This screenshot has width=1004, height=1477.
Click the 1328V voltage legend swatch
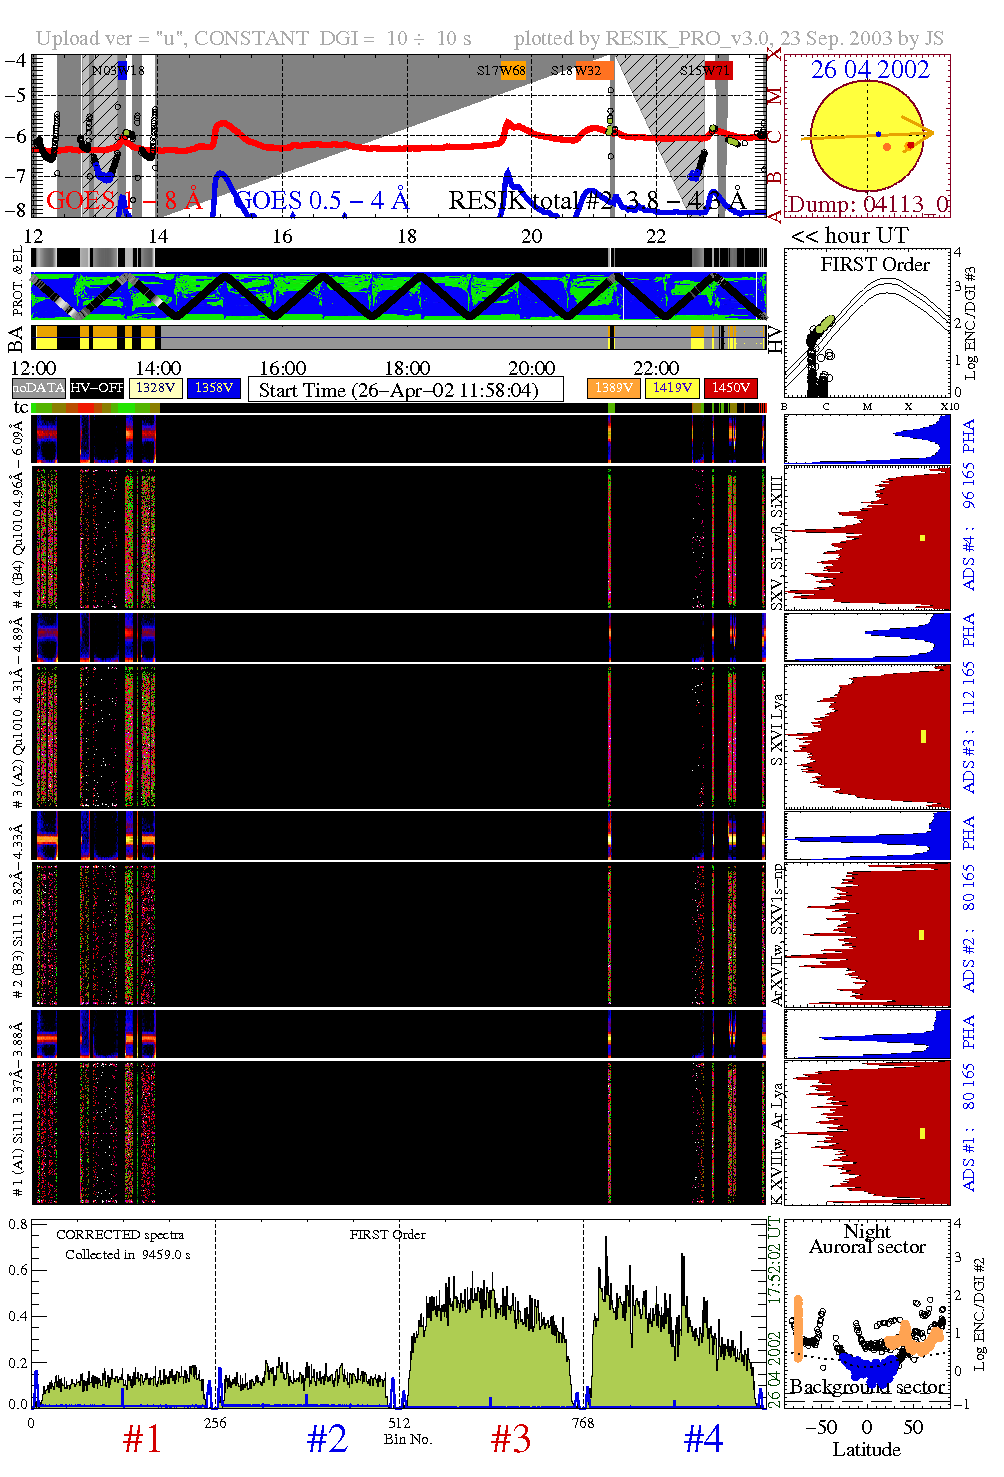(156, 388)
